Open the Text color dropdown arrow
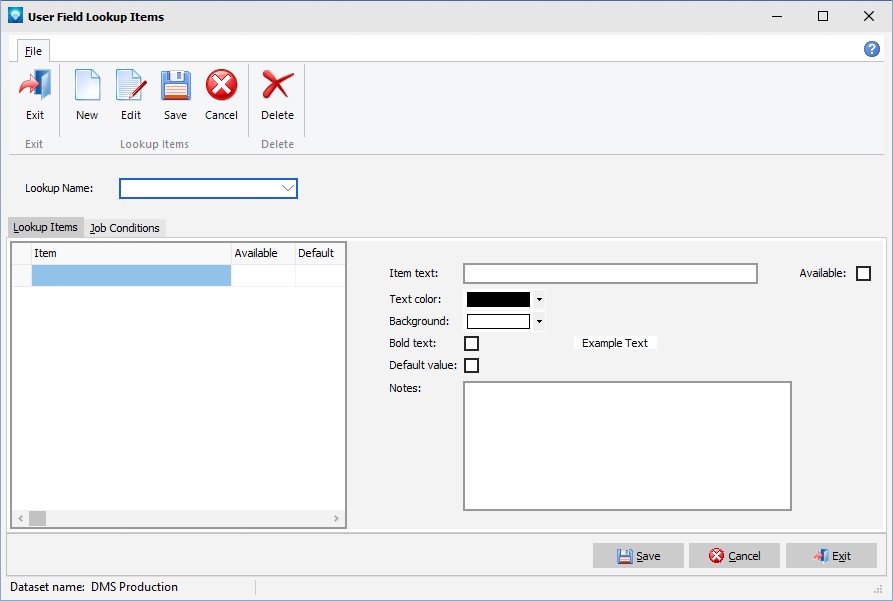Image resolution: width=893 pixels, height=601 pixels. coord(539,299)
